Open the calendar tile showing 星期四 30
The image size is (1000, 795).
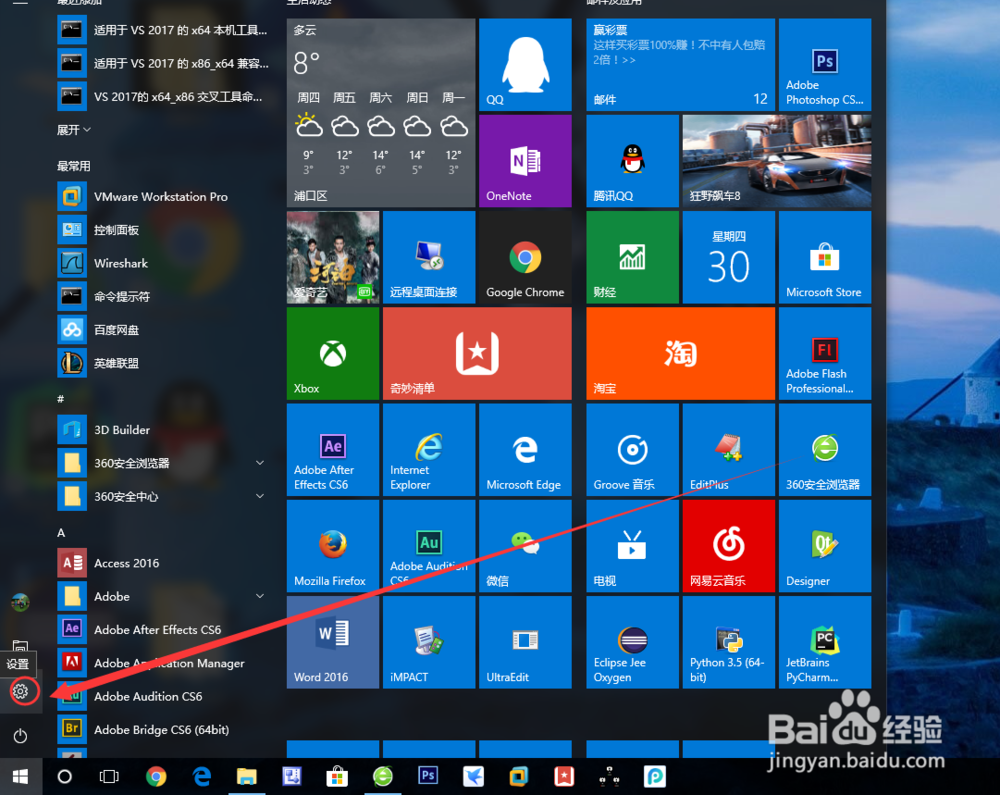pos(728,257)
